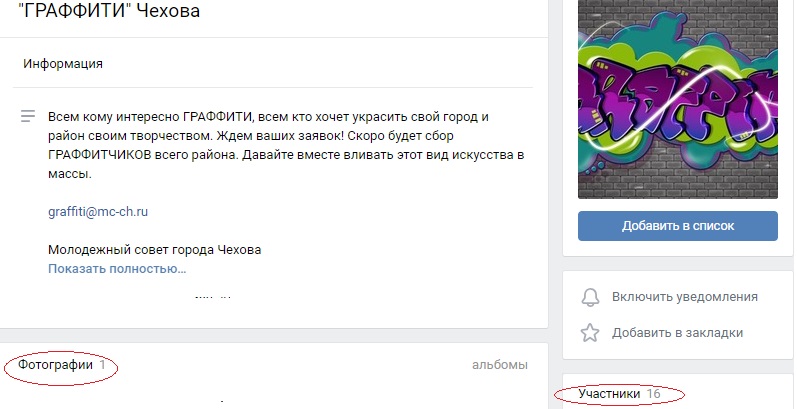
Task: Click the Молодежный совет города Чехова line
Action: (x=155, y=250)
